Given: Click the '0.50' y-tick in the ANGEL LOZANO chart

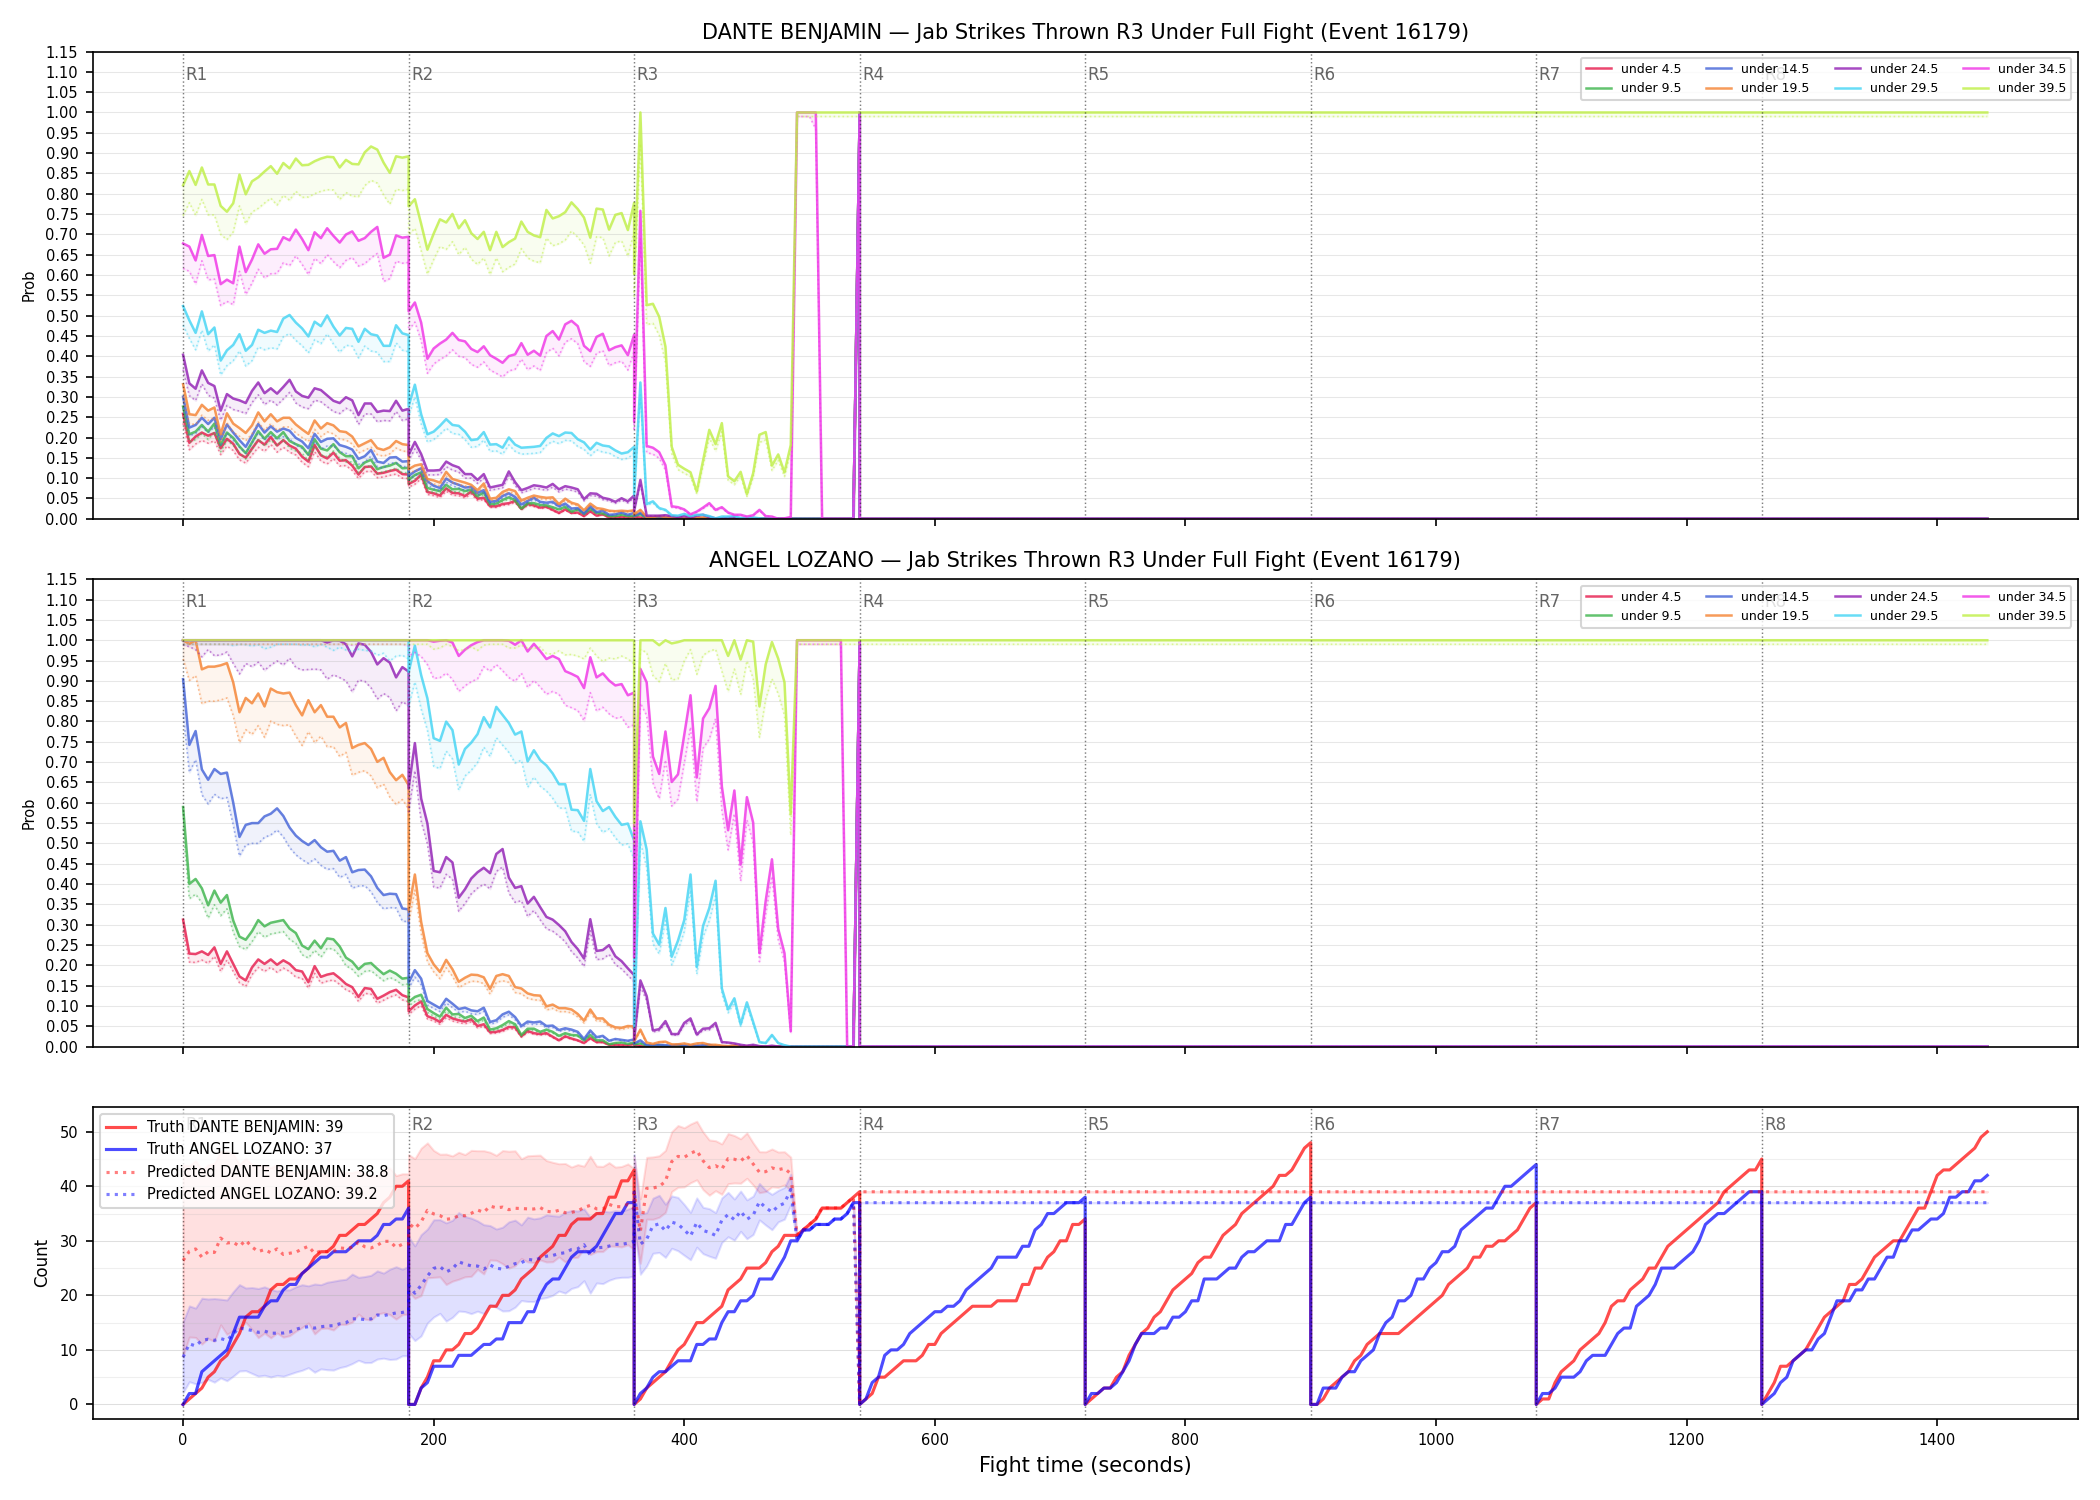Looking at the screenshot, I should point(62,844).
